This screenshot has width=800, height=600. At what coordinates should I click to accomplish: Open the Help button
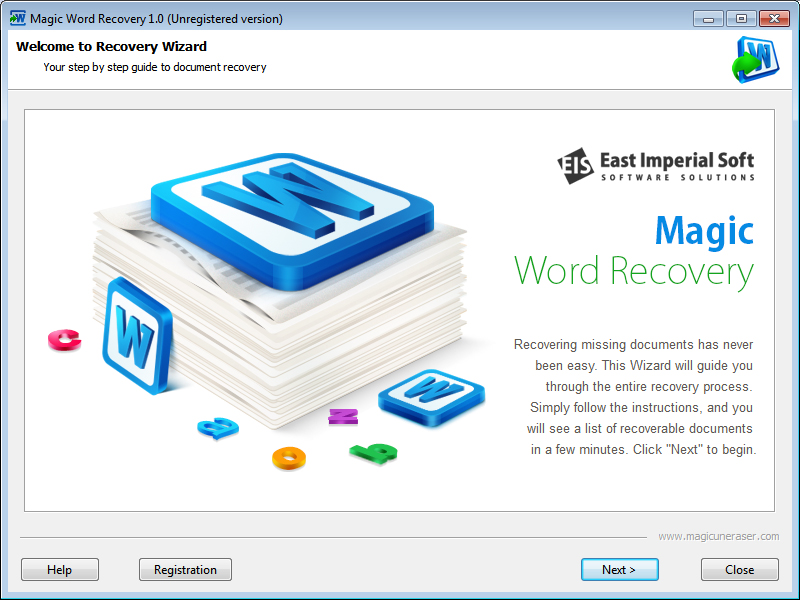click(60, 569)
